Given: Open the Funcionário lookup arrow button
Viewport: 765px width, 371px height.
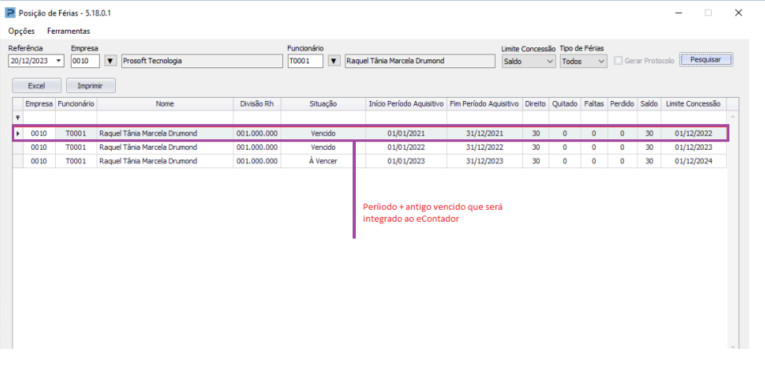Looking at the screenshot, I should pyautogui.click(x=334, y=61).
